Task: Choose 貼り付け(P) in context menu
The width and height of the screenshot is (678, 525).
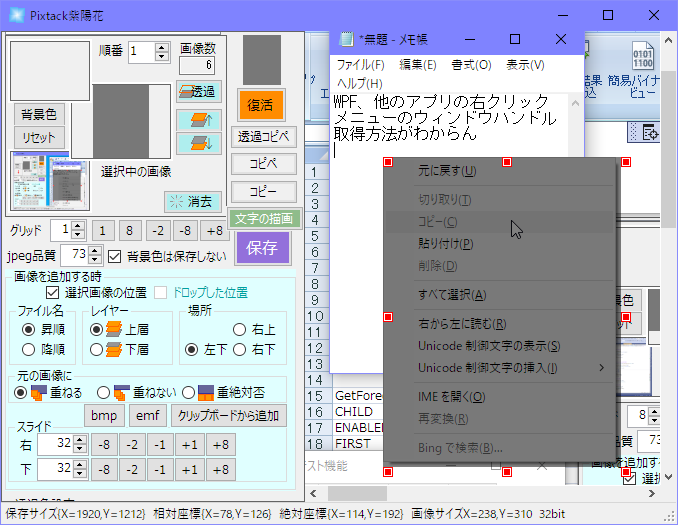Action: click(499, 244)
